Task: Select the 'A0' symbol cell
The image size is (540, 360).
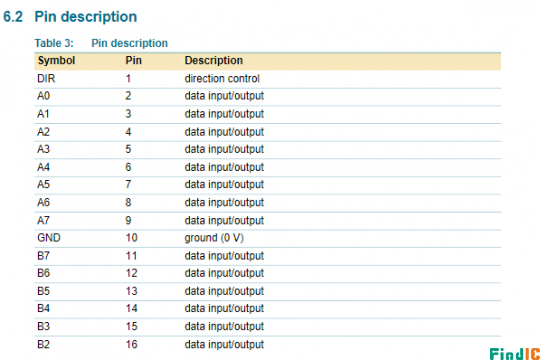Action: (43, 96)
